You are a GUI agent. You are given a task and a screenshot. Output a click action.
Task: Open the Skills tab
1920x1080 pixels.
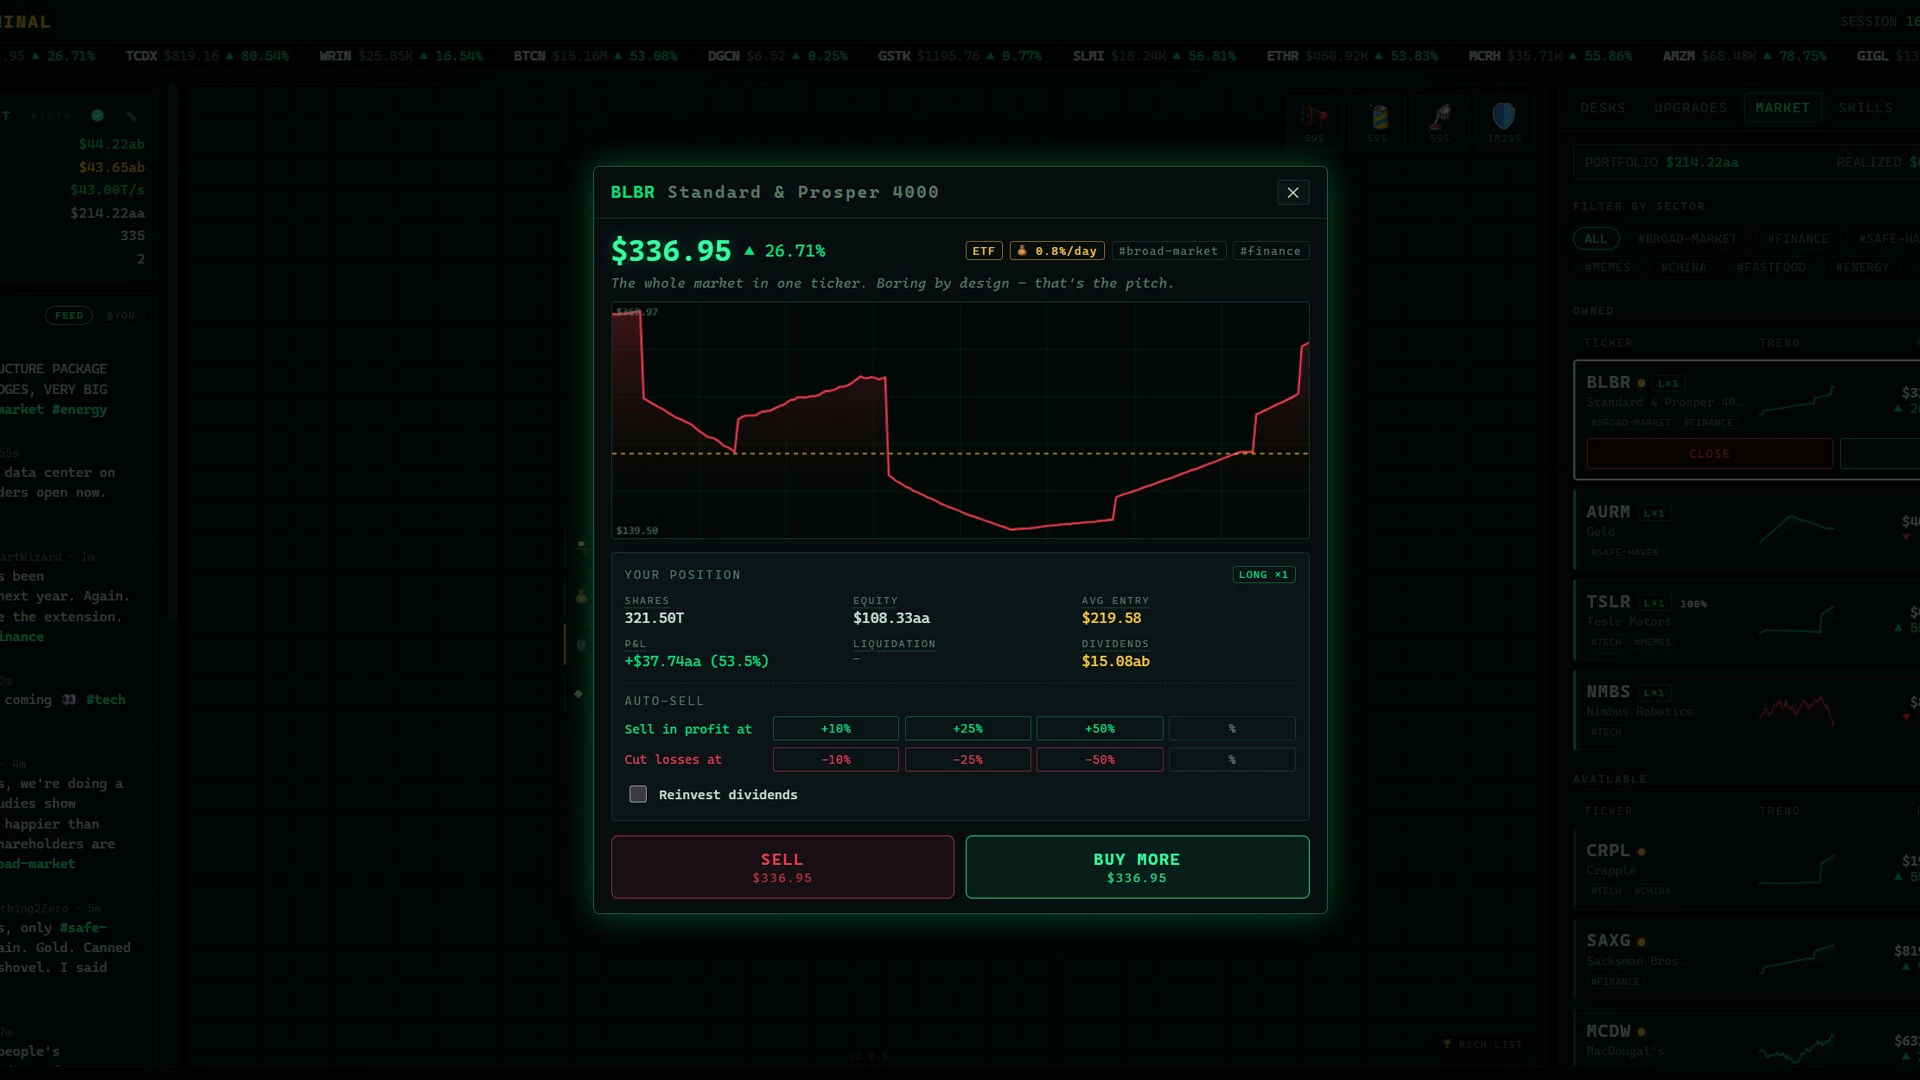click(1865, 108)
